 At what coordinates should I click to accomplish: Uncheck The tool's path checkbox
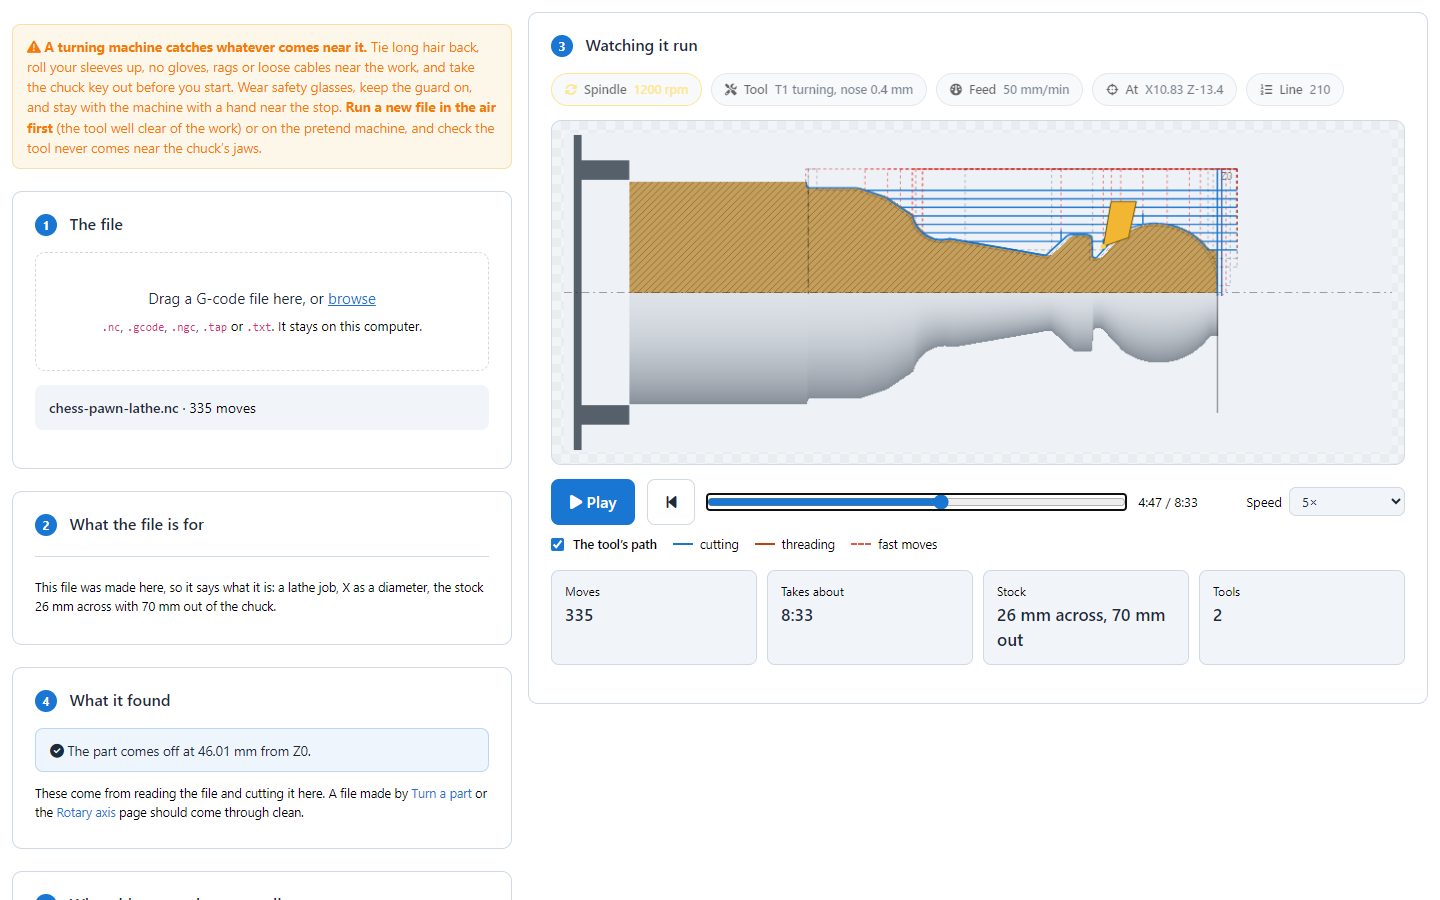pyautogui.click(x=558, y=545)
